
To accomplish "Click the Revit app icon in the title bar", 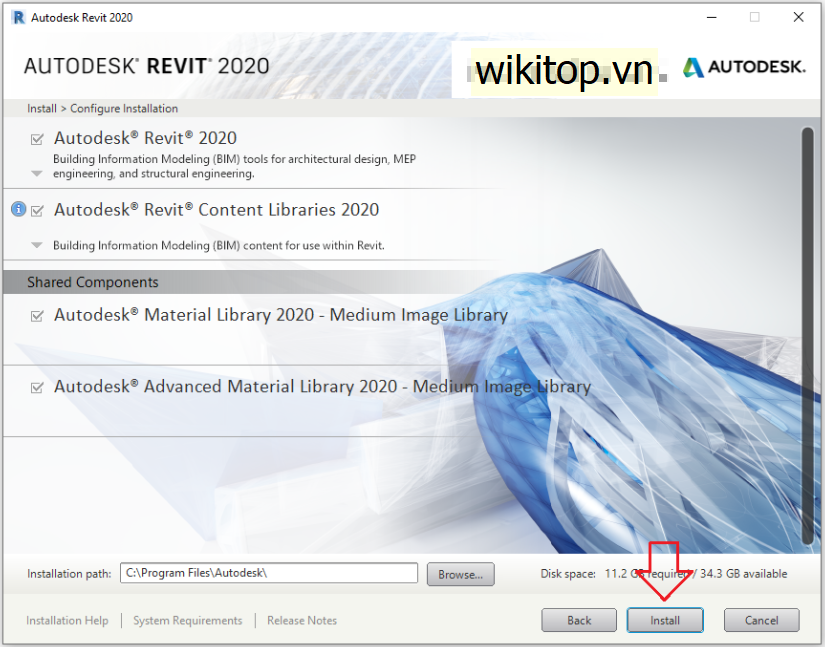I will click(x=18, y=17).
